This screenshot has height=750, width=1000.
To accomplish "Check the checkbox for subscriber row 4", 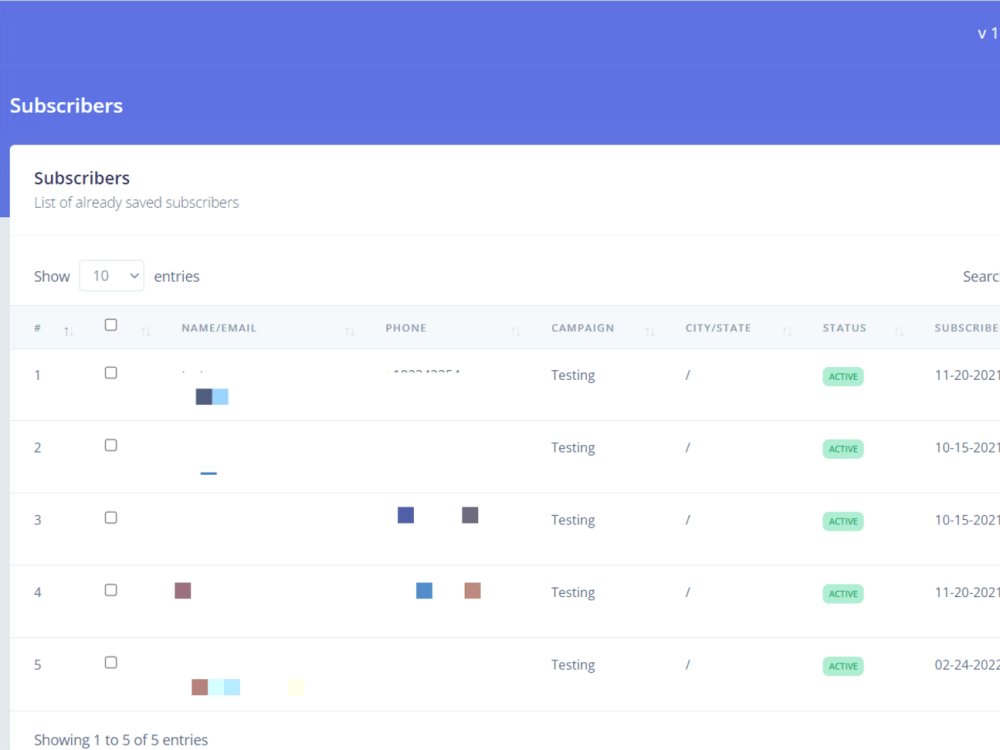I will coord(111,590).
